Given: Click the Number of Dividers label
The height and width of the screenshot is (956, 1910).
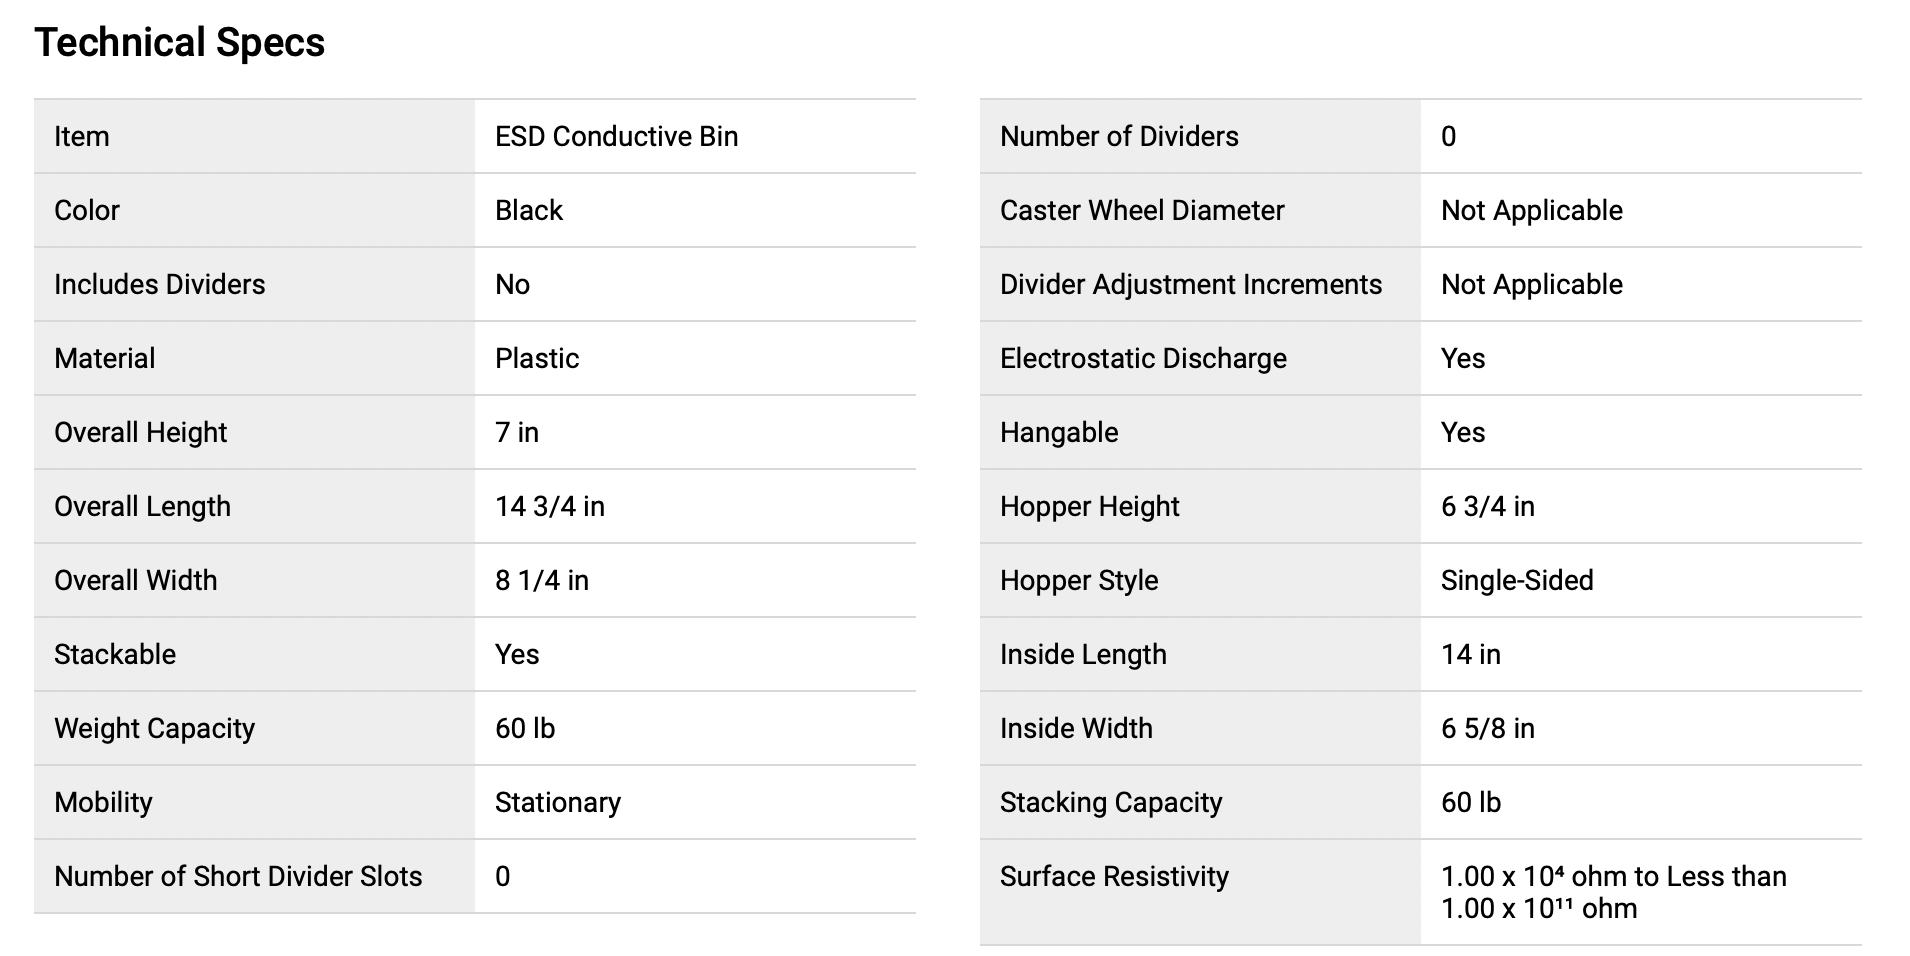Looking at the screenshot, I should 1119,137.
